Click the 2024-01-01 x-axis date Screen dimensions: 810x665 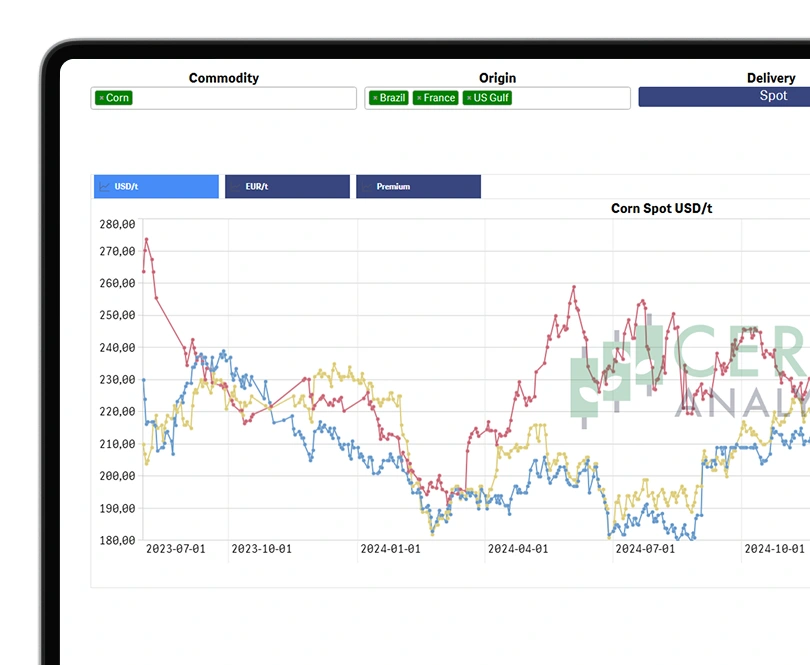(x=391, y=549)
